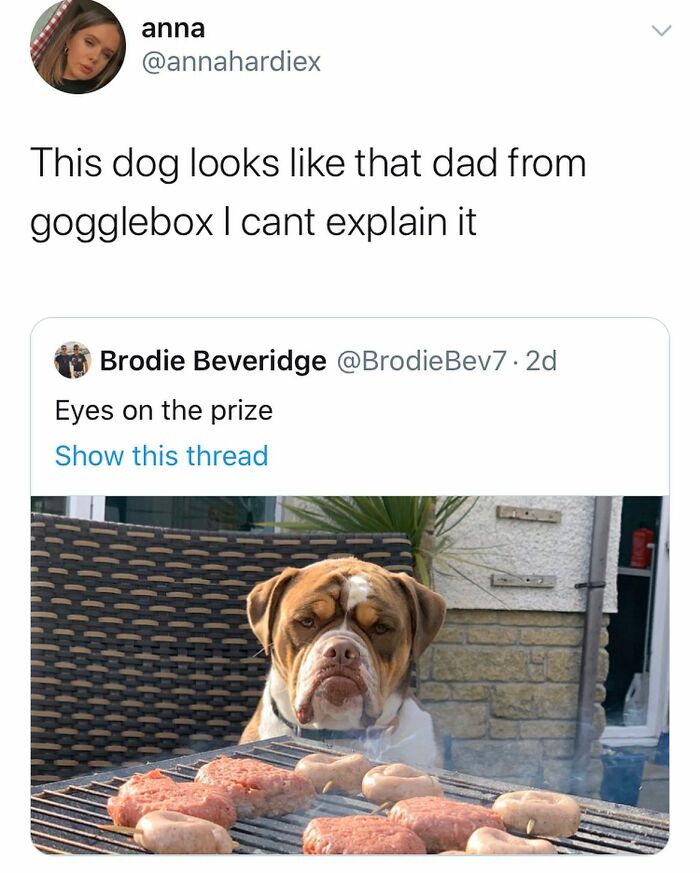Expand the tweet options chevron

pyautogui.click(x=657, y=30)
